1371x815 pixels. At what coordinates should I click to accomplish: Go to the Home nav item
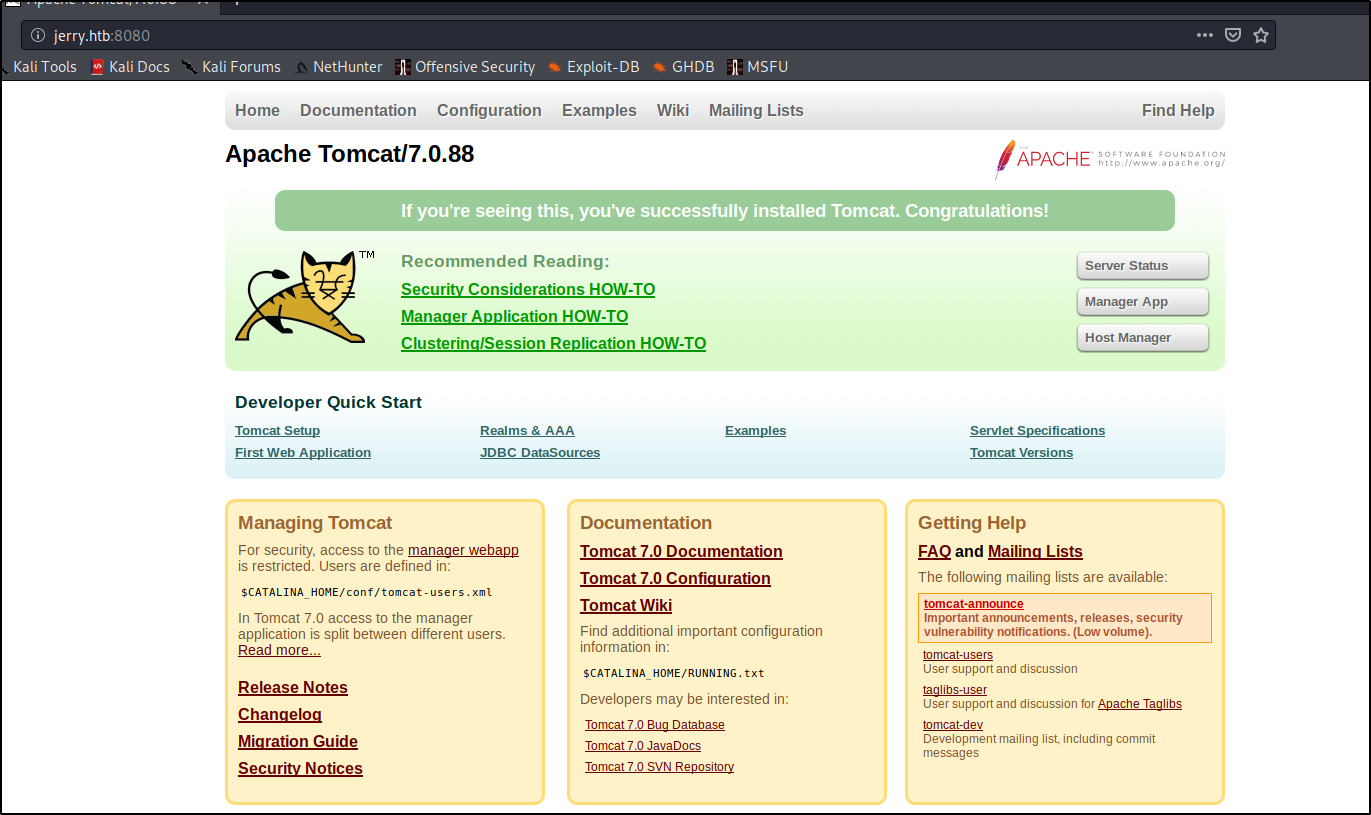(257, 111)
